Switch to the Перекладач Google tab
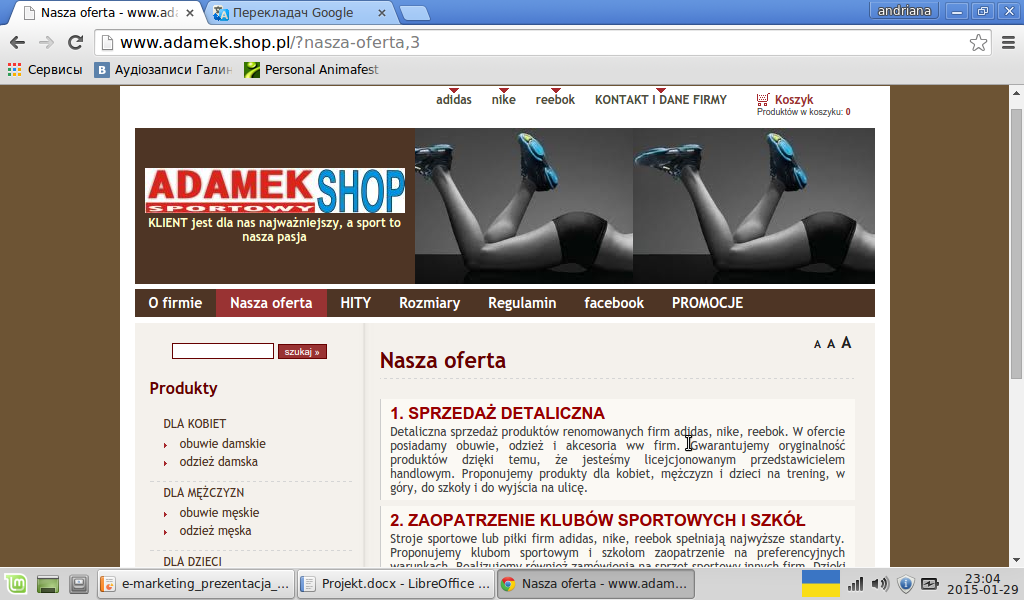Viewport: 1024px width, 600px height. (x=293, y=13)
